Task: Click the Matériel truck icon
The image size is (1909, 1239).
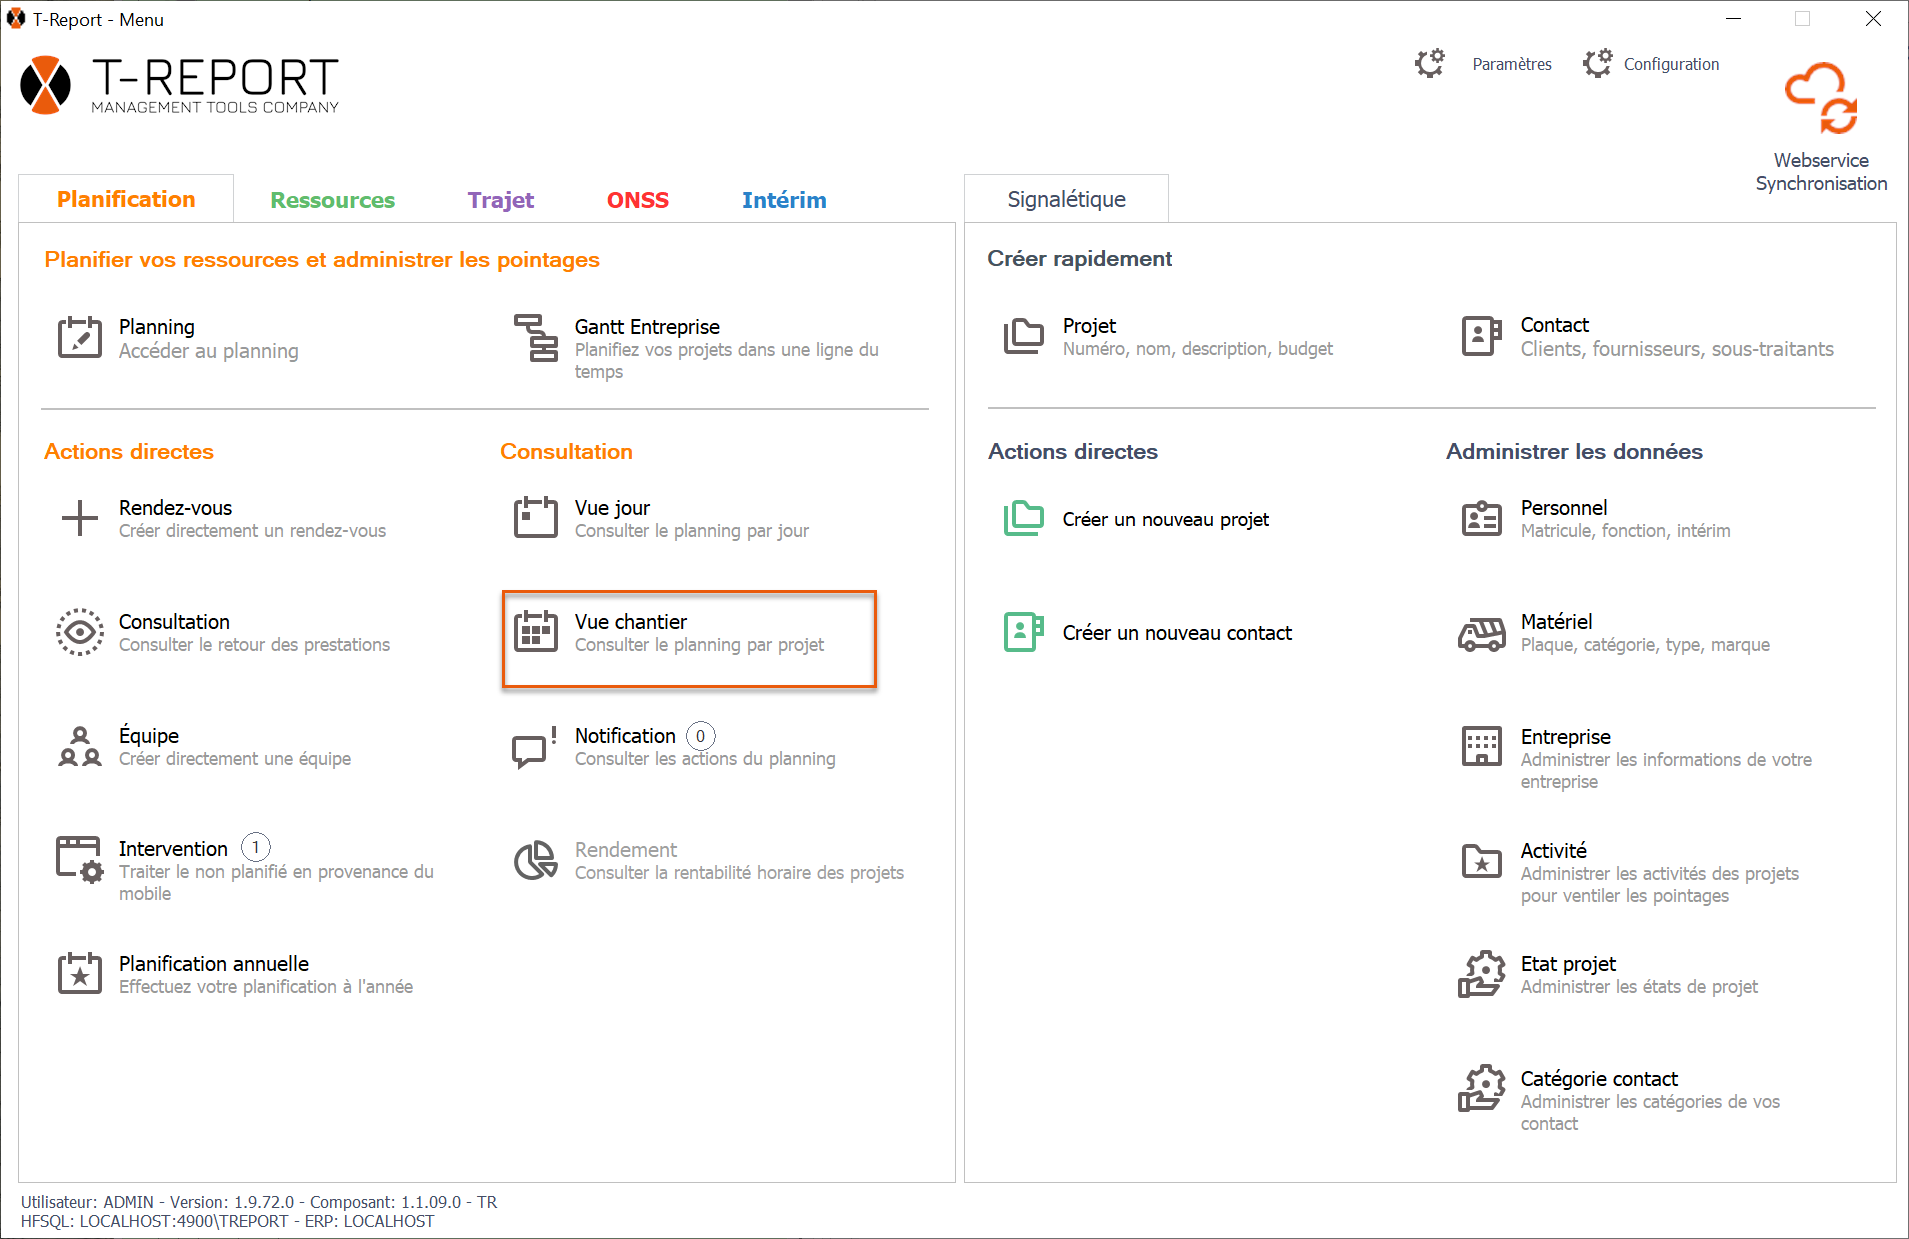Action: click(x=1481, y=633)
